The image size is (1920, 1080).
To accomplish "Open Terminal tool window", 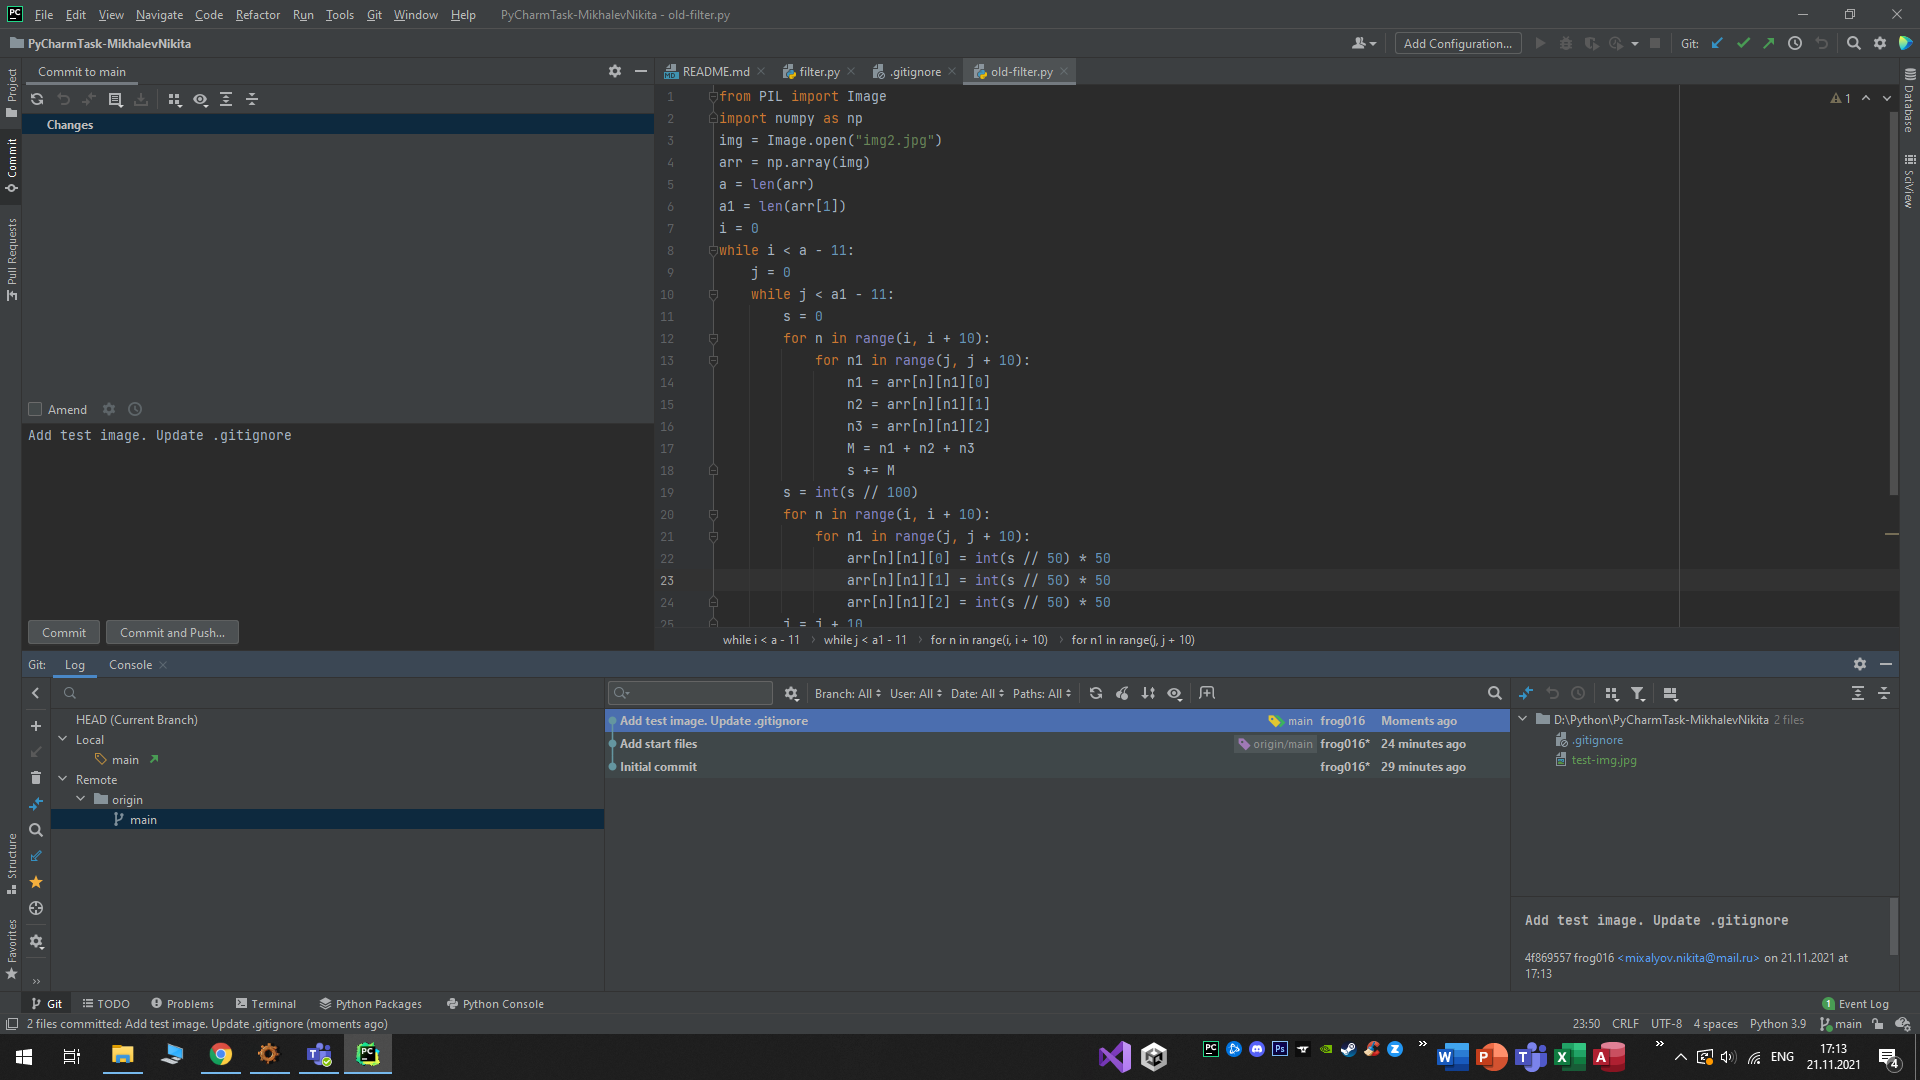I will (x=266, y=1004).
